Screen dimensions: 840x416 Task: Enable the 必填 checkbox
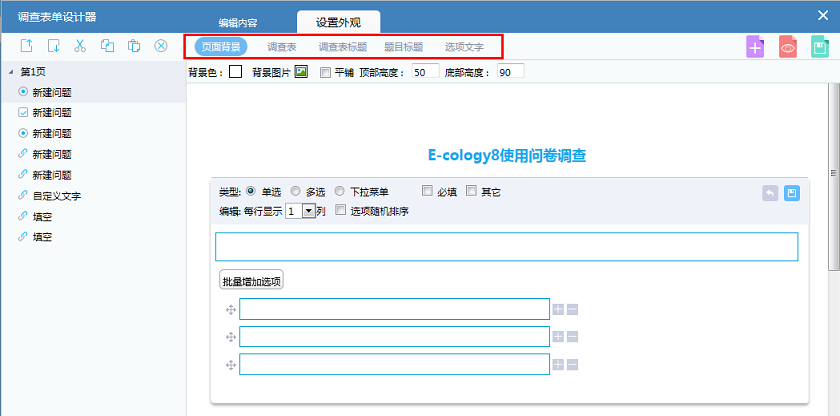tap(427, 191)
